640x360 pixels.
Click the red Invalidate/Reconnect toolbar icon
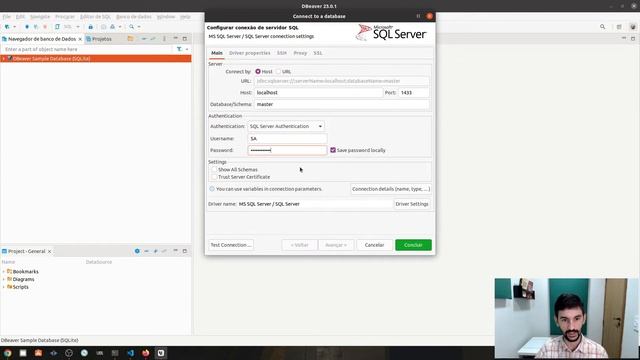45,27
